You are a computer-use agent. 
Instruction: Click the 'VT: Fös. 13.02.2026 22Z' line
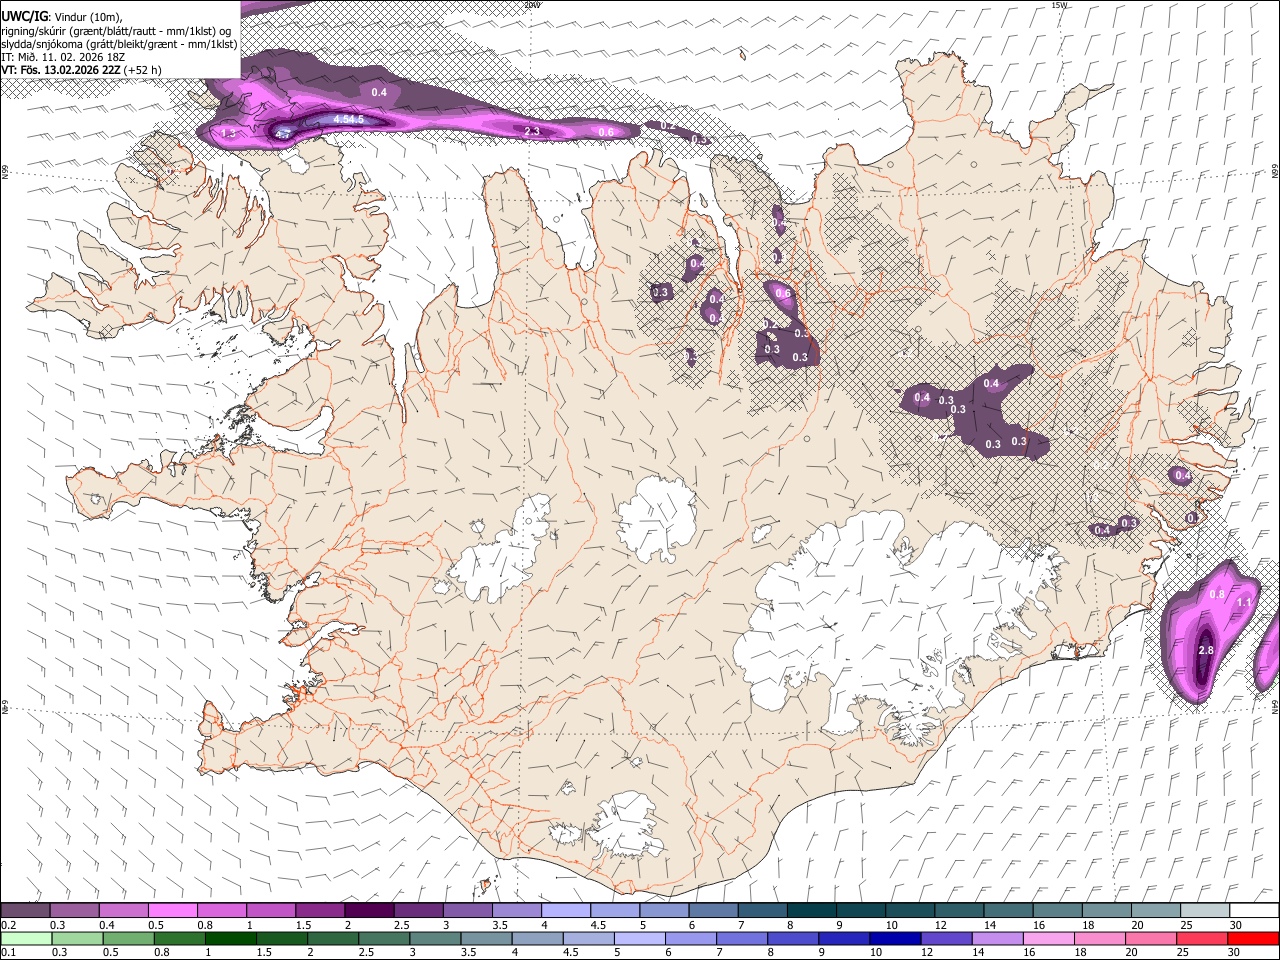(61, 70)
